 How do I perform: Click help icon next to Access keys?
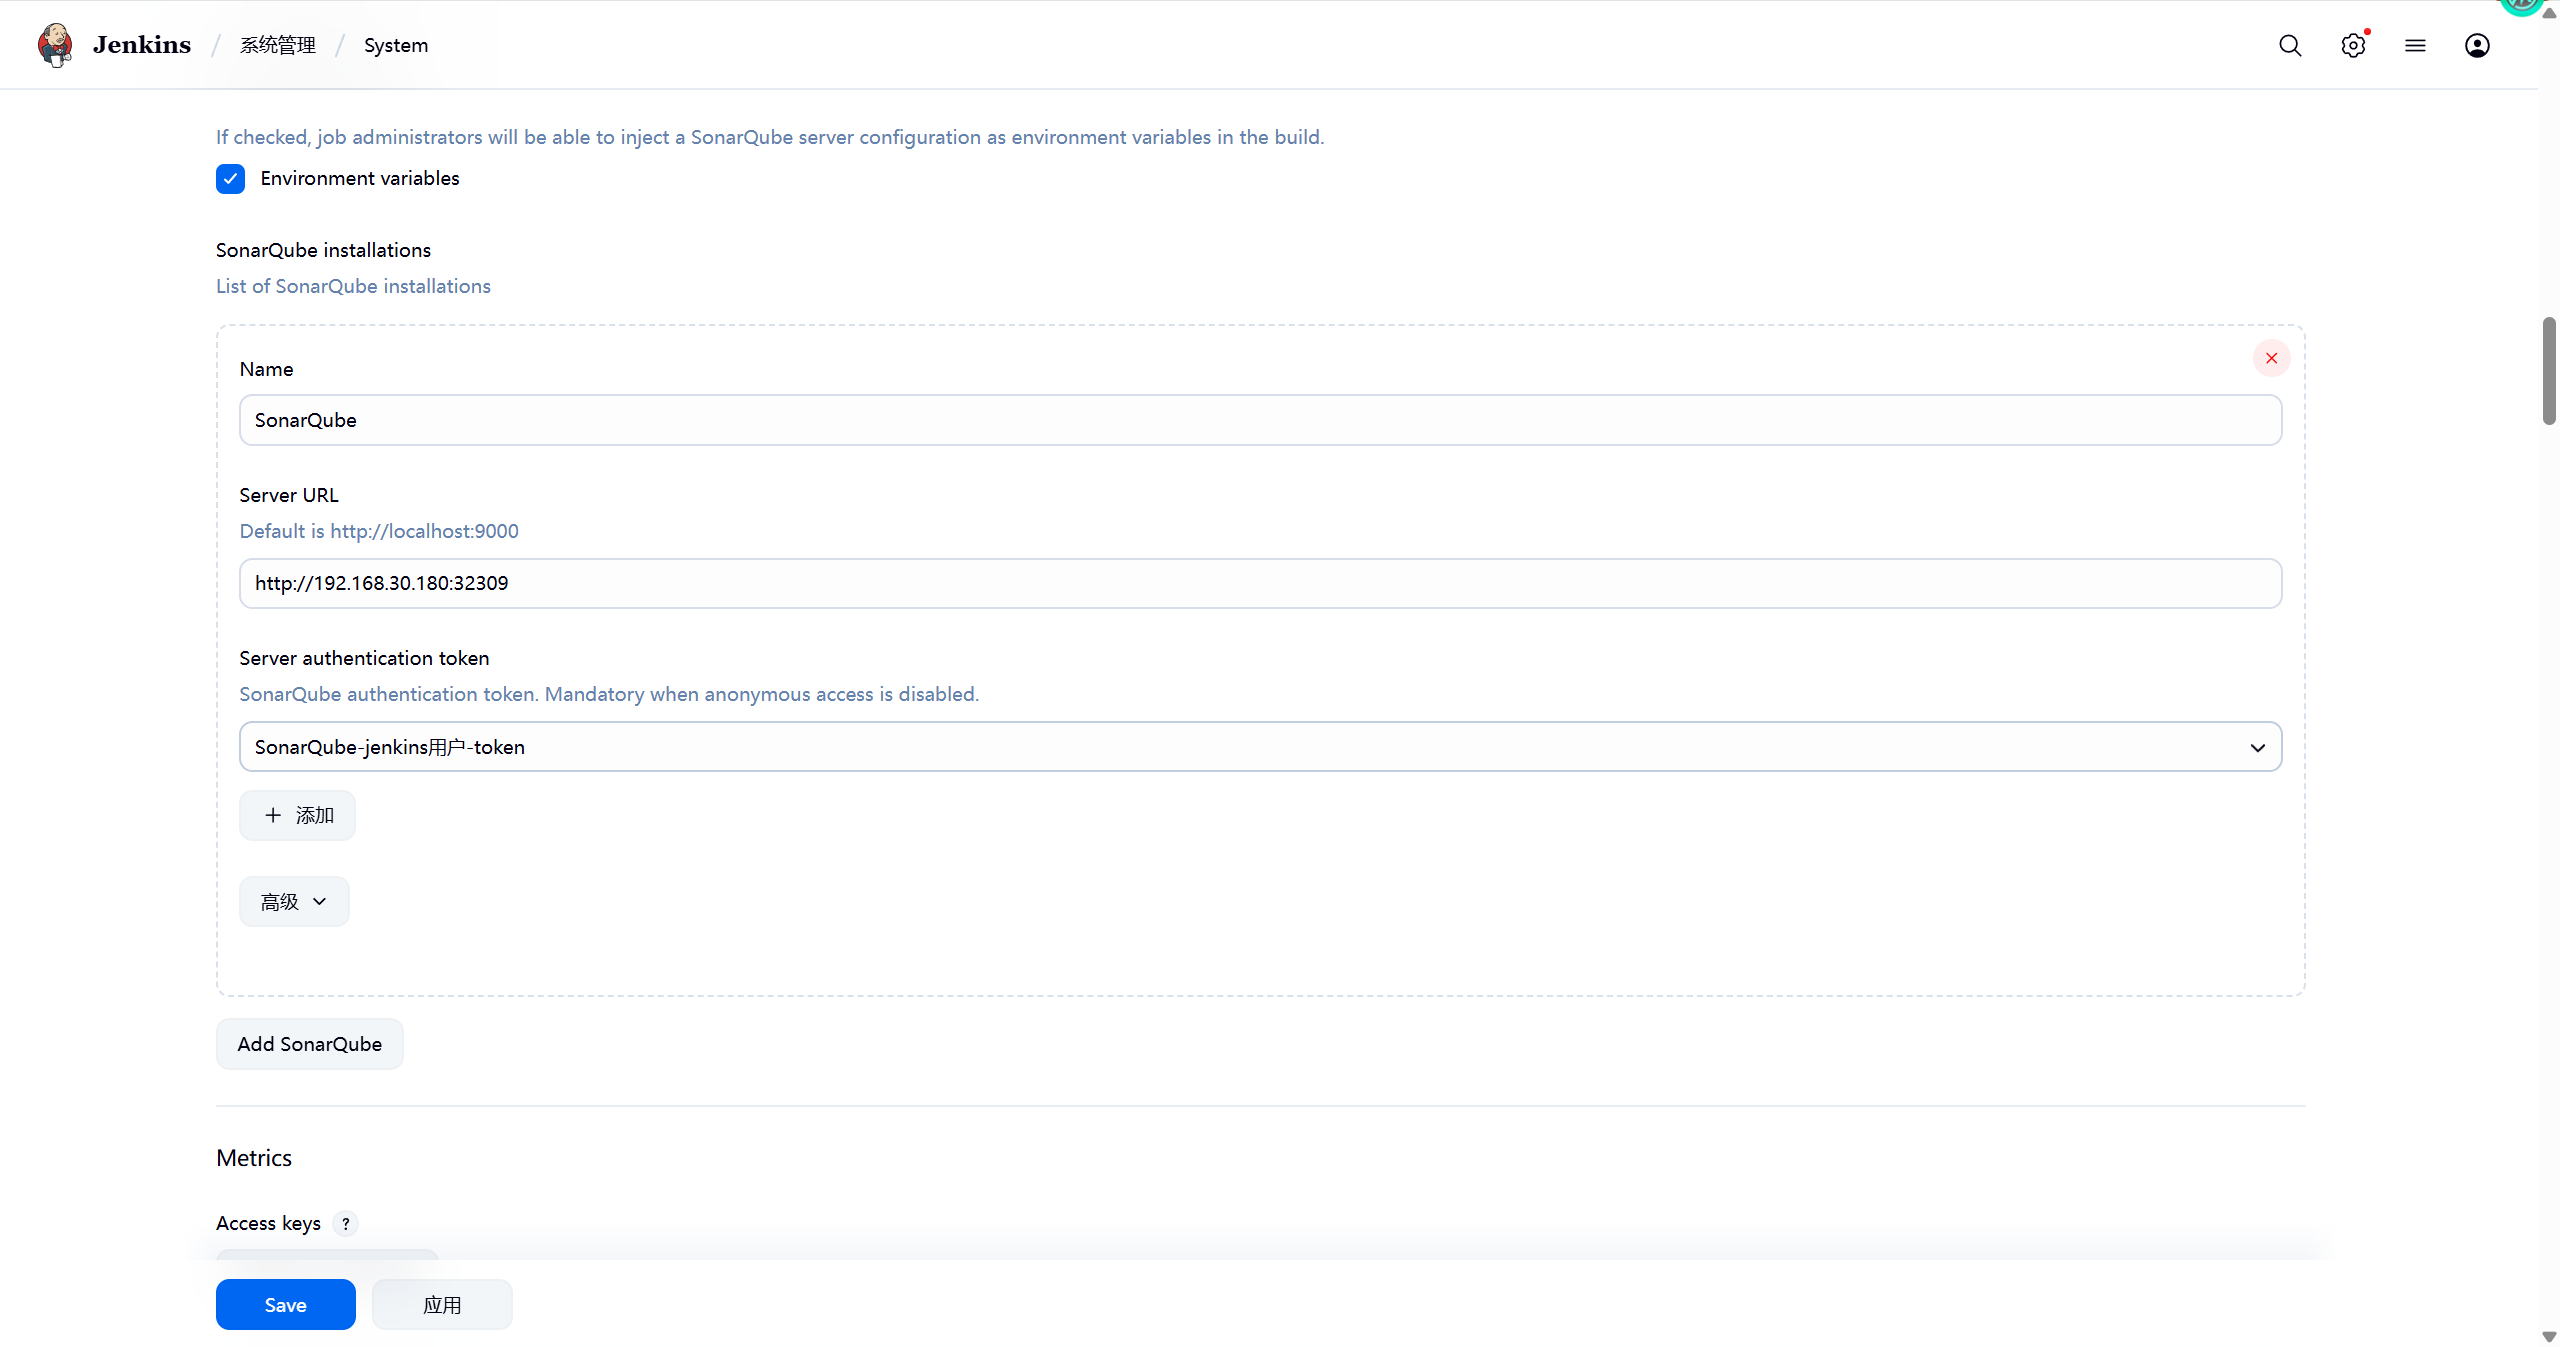[346, 1223]
